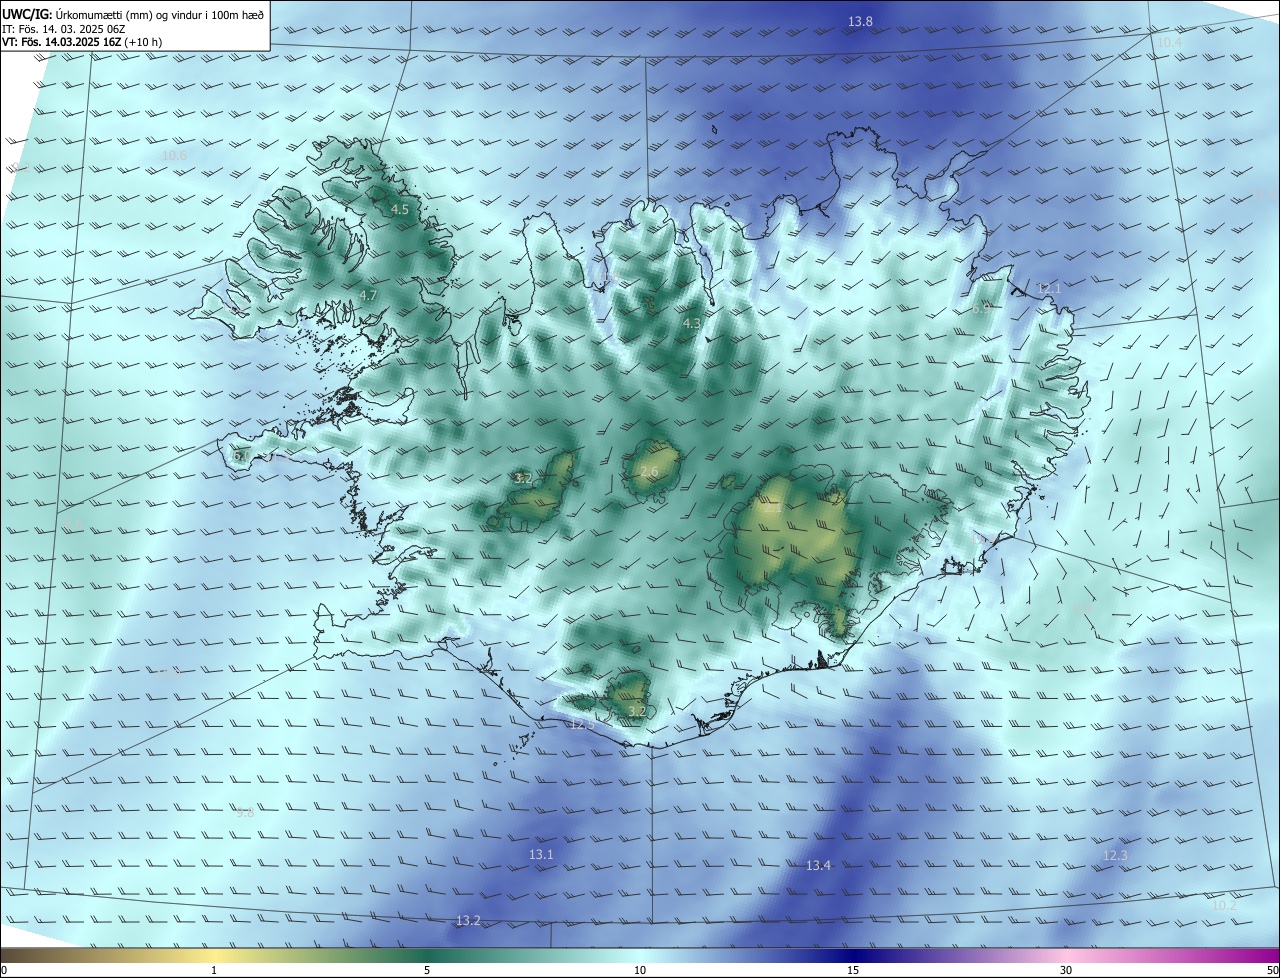Click the 4.5 value in the Westfjords
Screen dimensions: 1280x978
tap(400, 209)
